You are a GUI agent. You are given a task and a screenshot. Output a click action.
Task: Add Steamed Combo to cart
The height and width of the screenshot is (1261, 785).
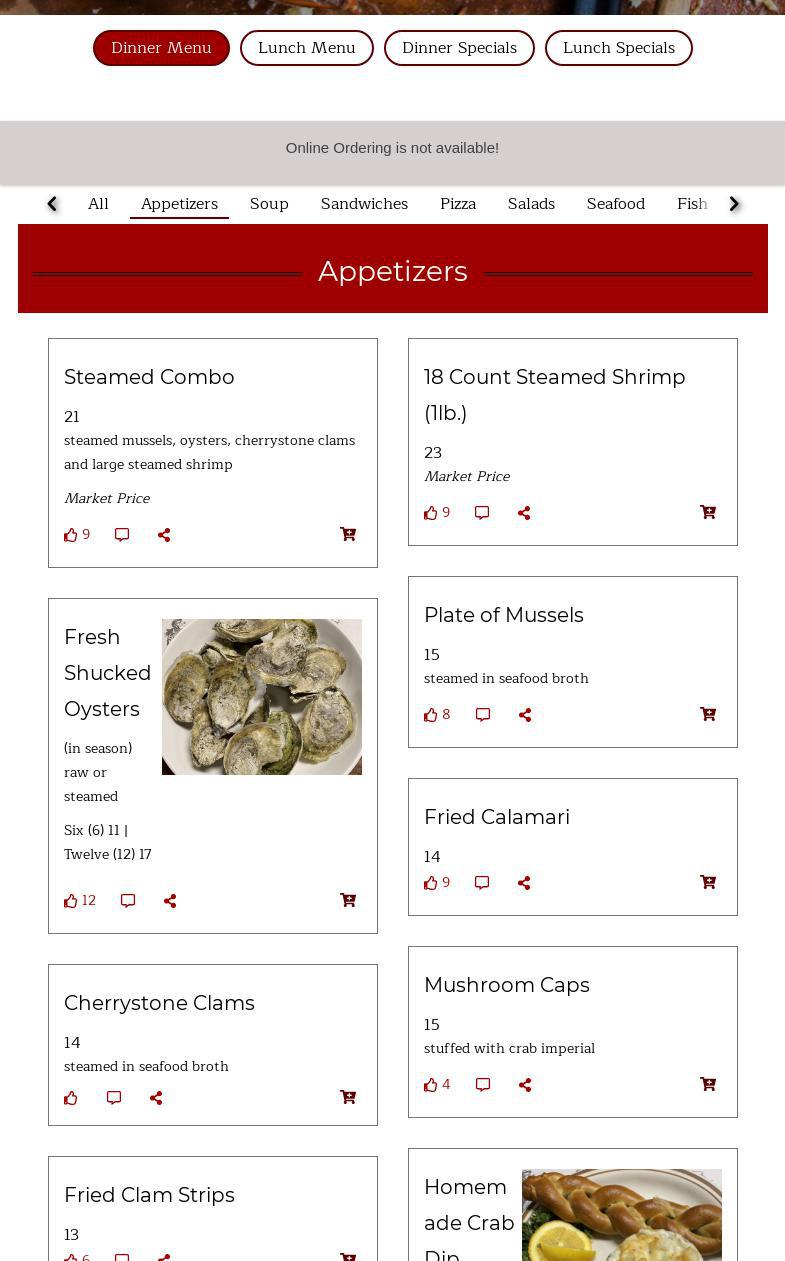[x=348, y=534]
